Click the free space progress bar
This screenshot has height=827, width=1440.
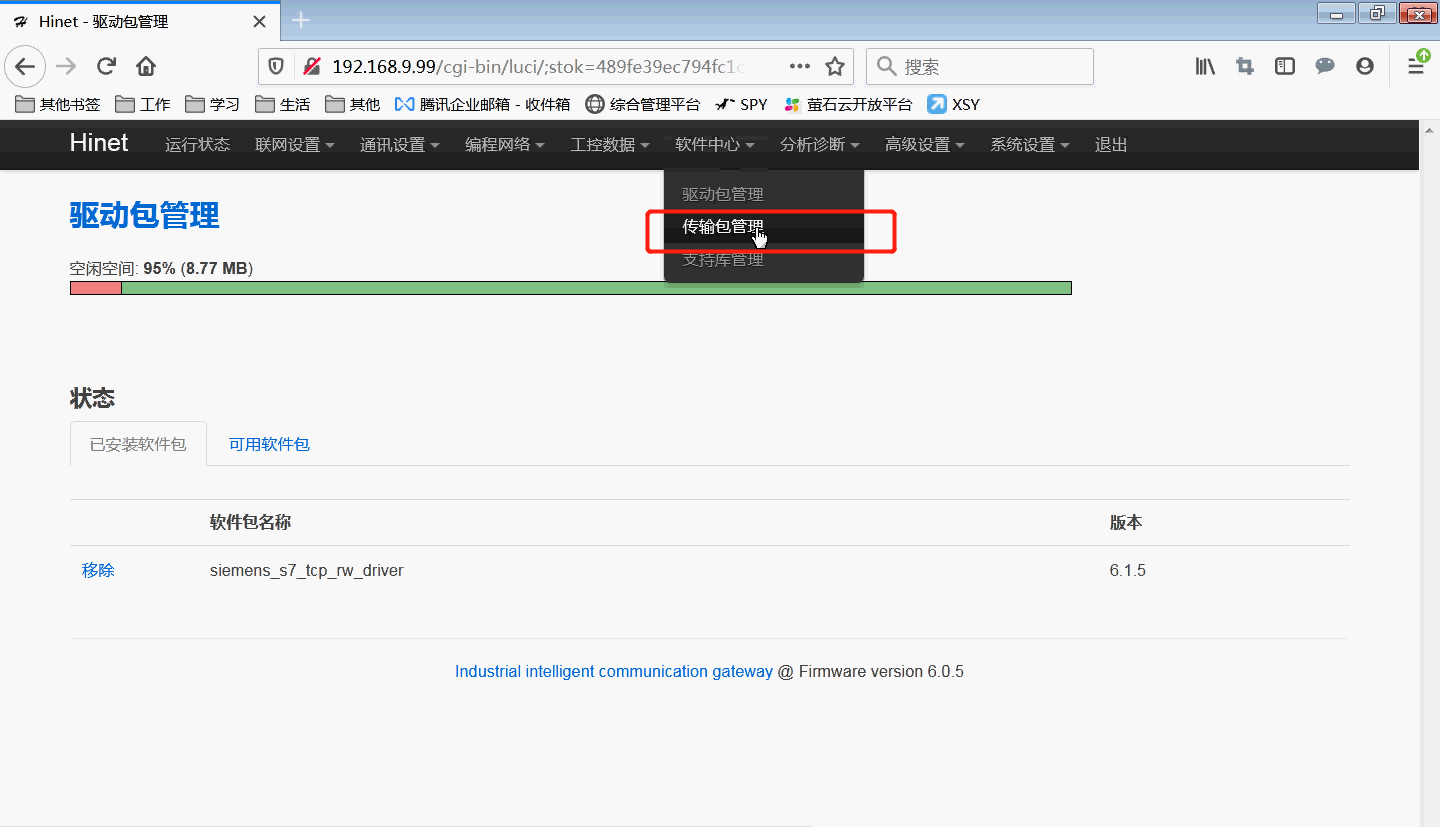pos(570,288)
